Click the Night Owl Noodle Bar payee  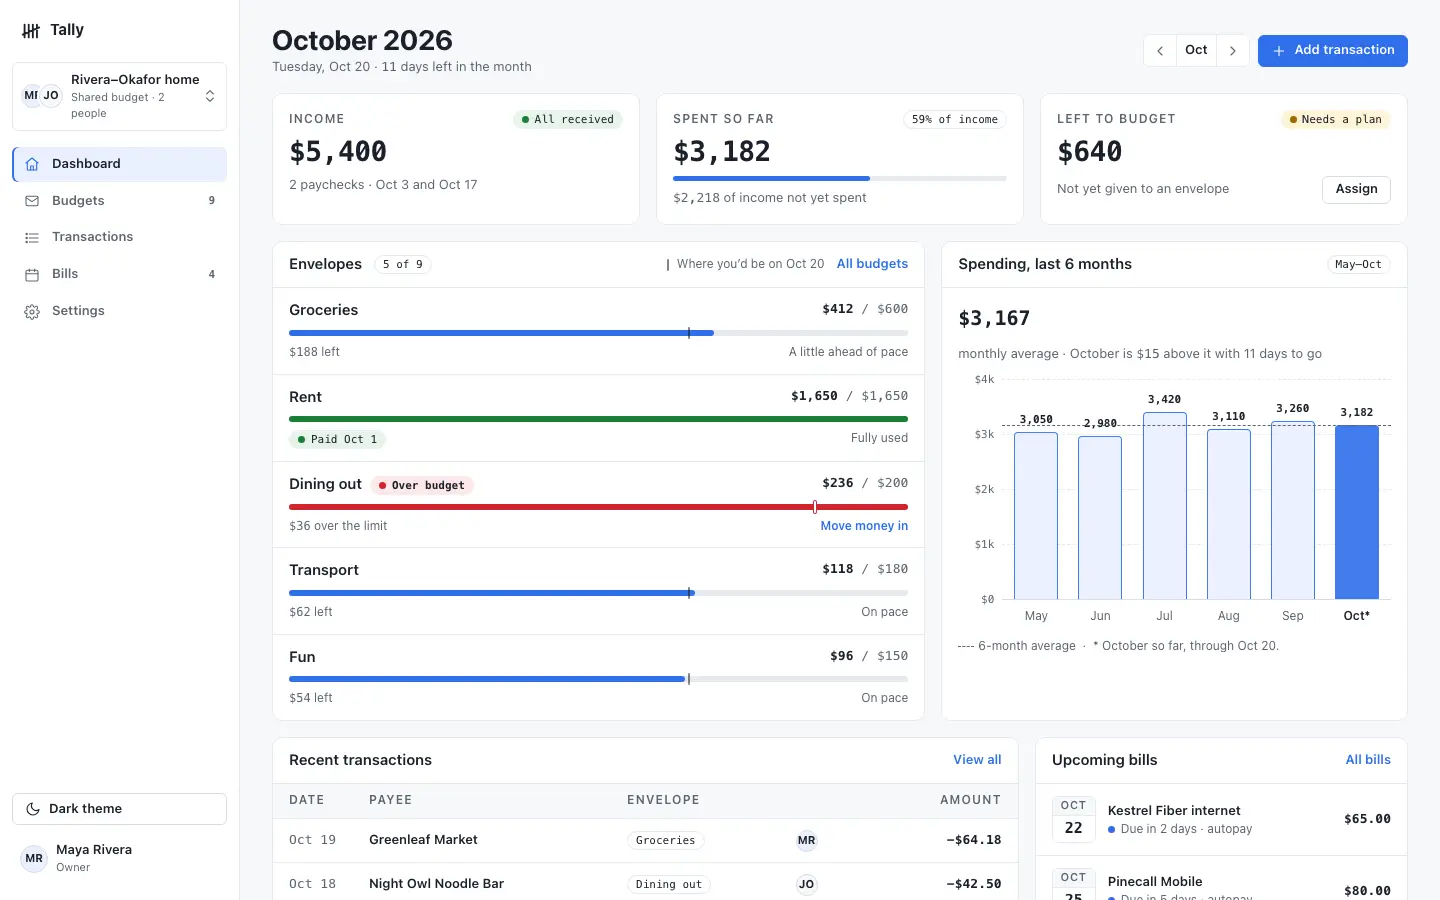(436, 884)
